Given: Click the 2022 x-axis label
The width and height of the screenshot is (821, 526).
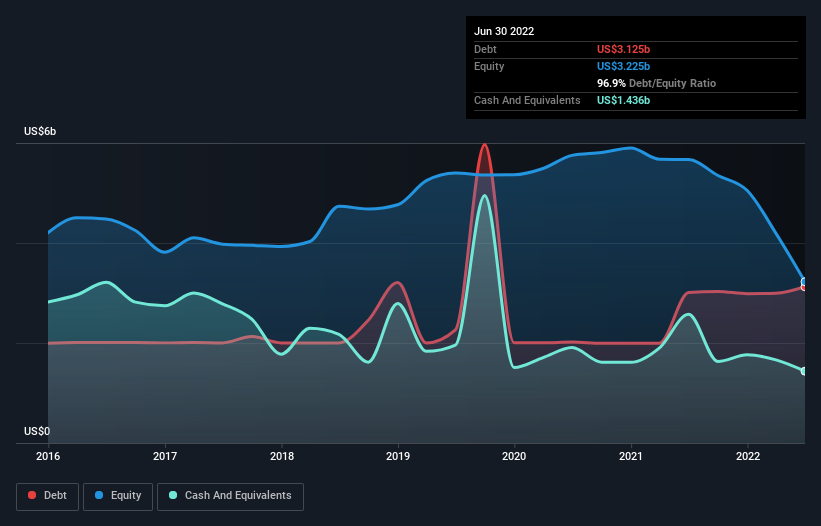Looking at the screenshot, I should pyautogui.click(x=748, y=456).
